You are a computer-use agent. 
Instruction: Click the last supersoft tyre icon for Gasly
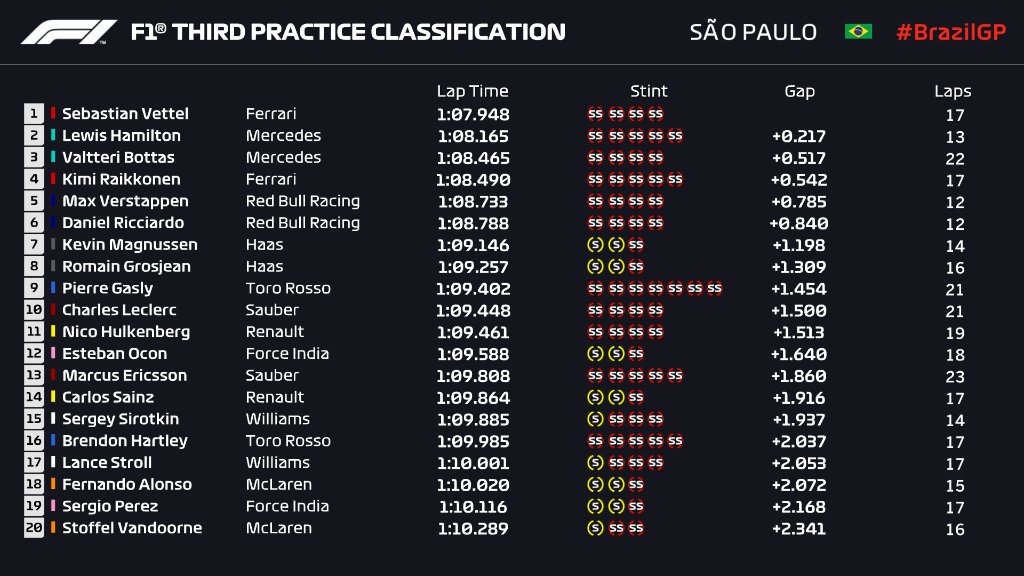[x=714, y=289]
